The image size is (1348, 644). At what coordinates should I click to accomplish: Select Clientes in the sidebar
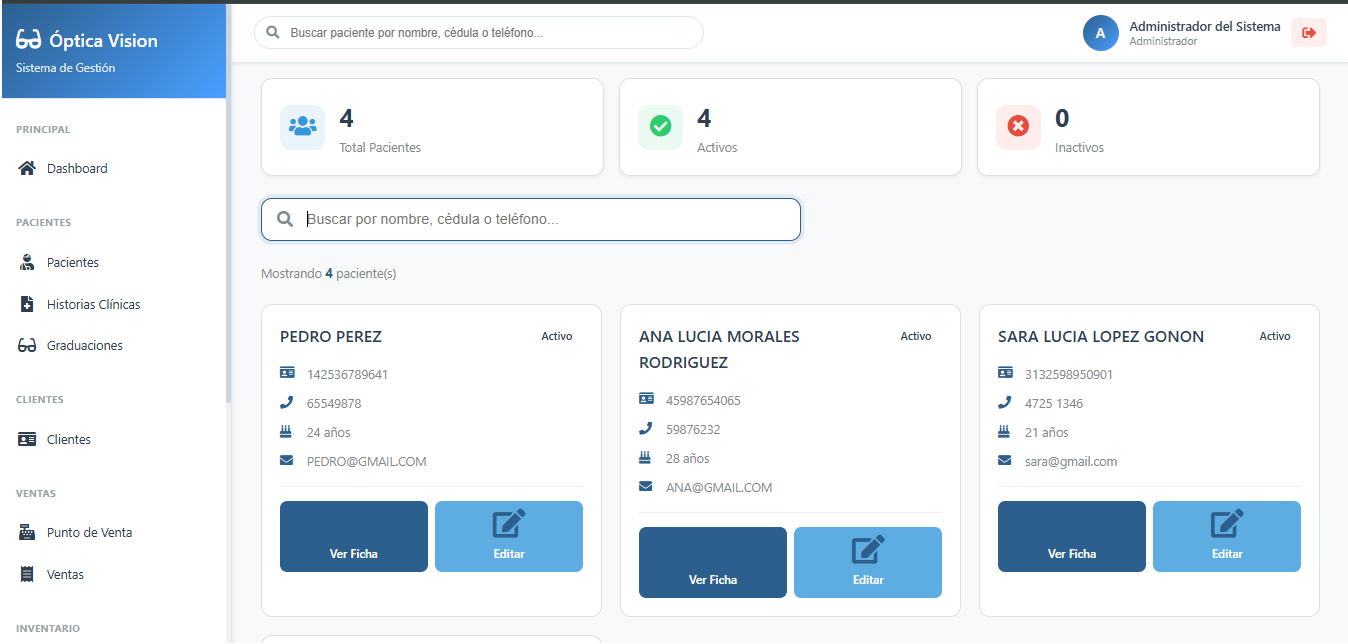[x=68, y=440]
